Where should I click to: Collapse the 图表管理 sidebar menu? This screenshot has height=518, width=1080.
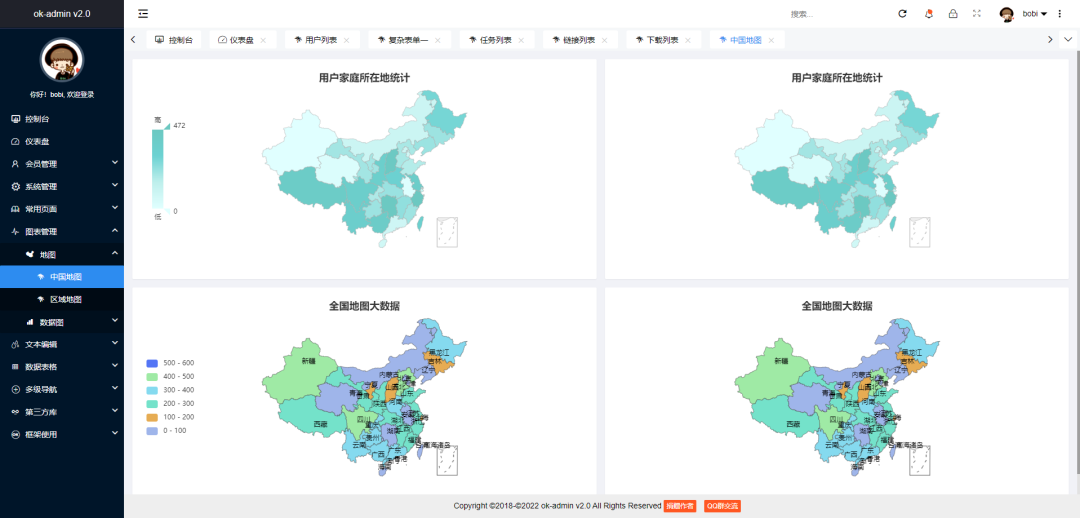point(62,231)
